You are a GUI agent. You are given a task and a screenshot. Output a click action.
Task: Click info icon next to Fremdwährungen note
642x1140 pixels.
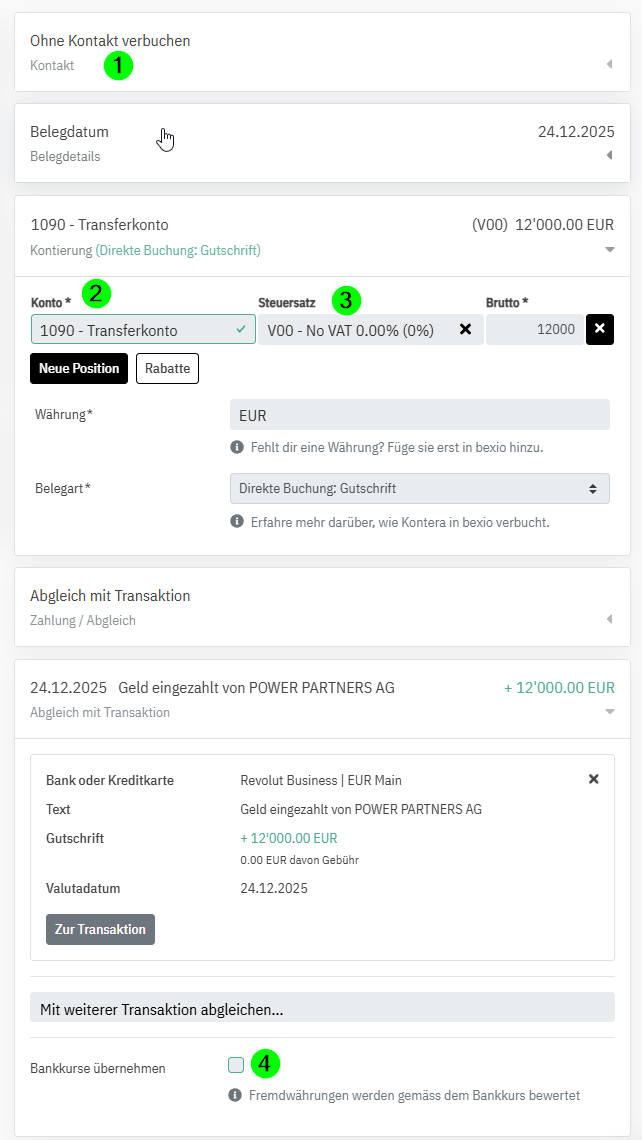(235, 1094)
